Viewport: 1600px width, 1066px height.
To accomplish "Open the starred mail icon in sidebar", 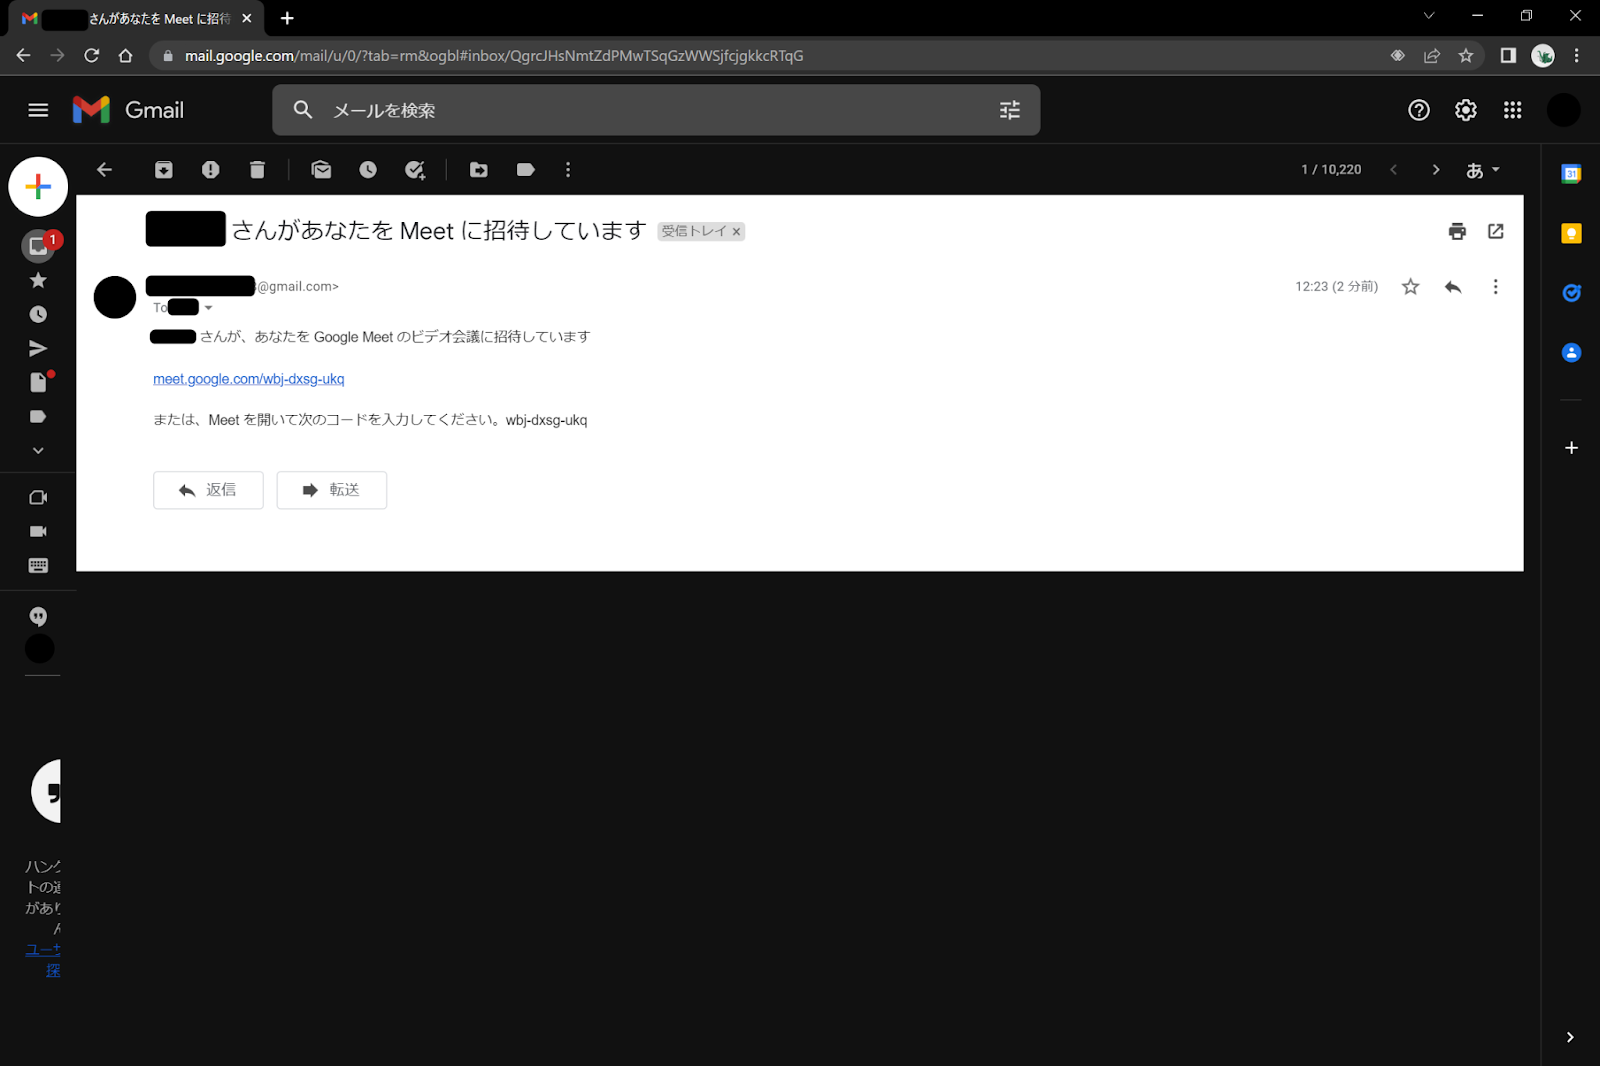I will point(38,280).
